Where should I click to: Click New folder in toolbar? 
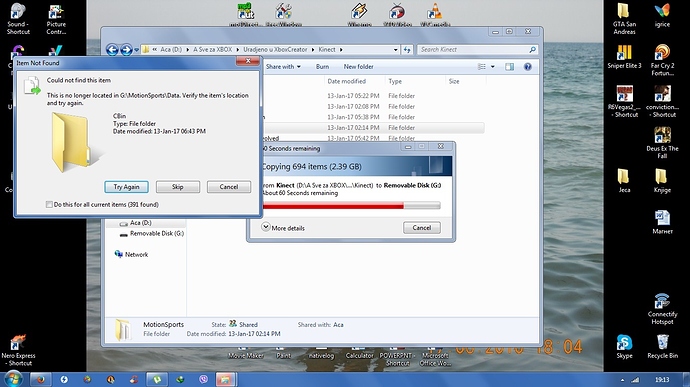click(358, 67)
